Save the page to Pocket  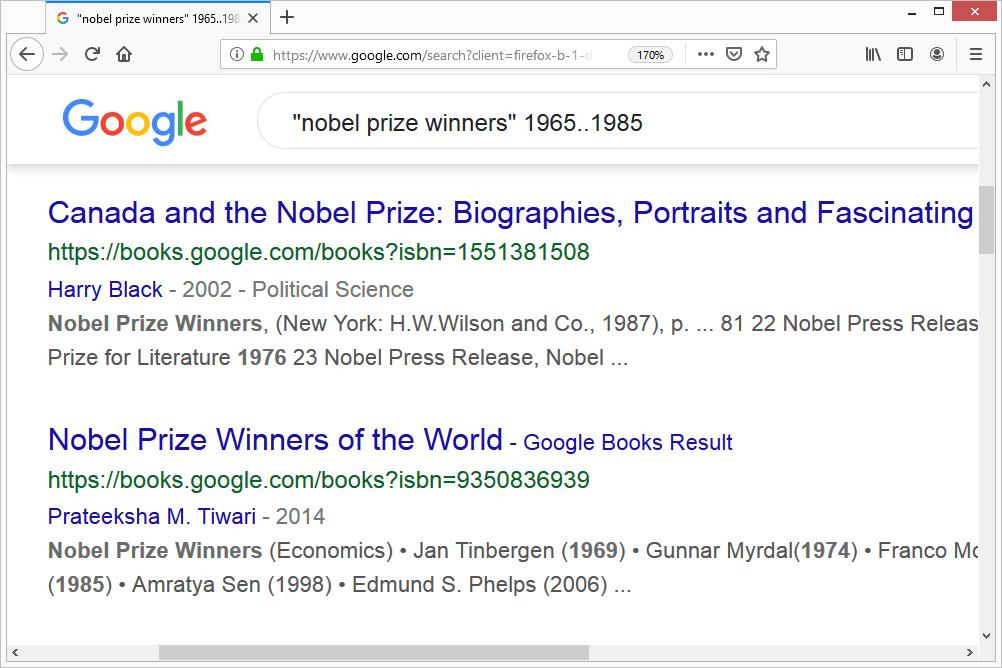point(734,55)
